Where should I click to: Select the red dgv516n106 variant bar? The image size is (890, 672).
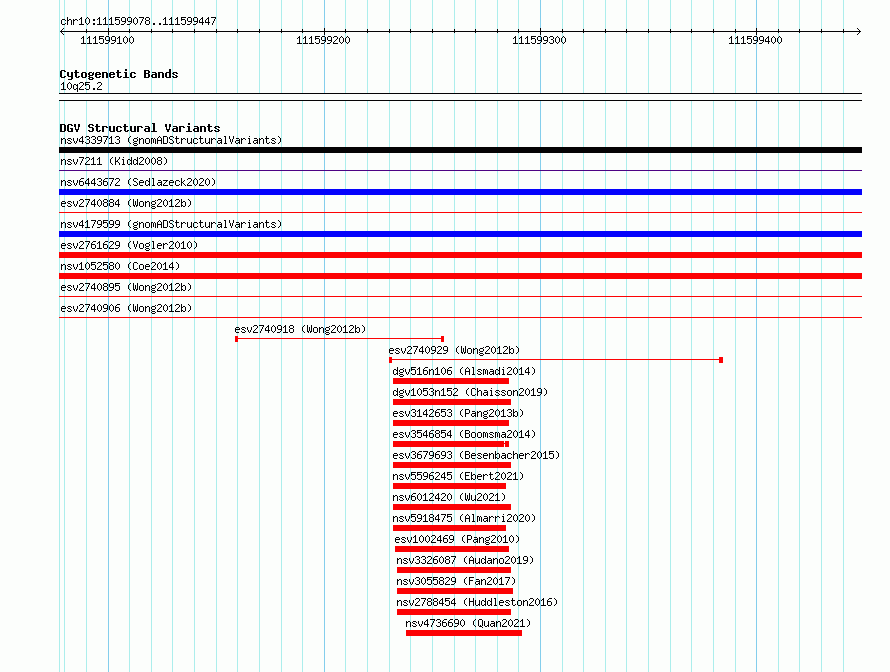[451, 381]
